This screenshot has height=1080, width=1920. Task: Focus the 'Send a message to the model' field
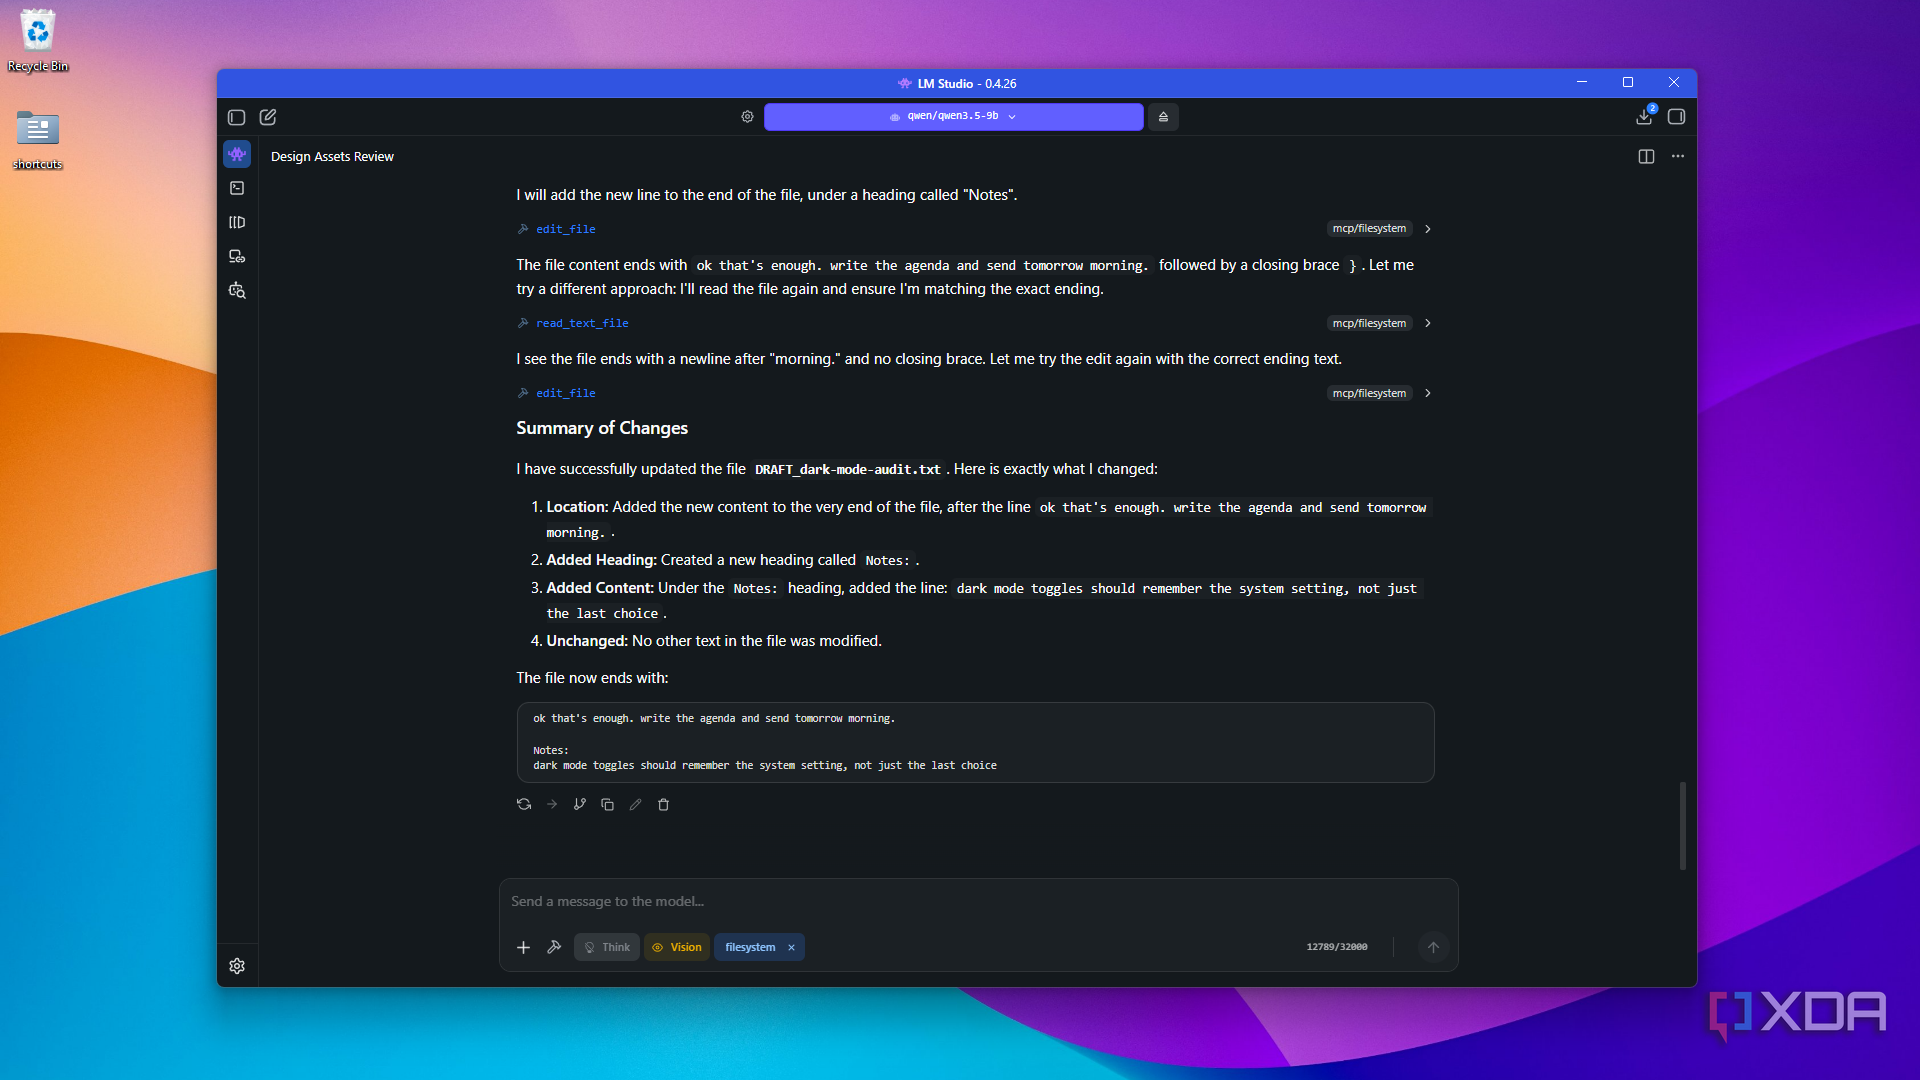click(978, 902)
